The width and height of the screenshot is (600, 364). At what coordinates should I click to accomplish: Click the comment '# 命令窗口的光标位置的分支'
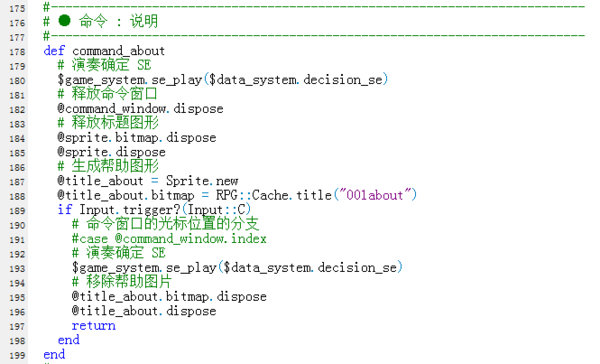click(x=165, y=224)
